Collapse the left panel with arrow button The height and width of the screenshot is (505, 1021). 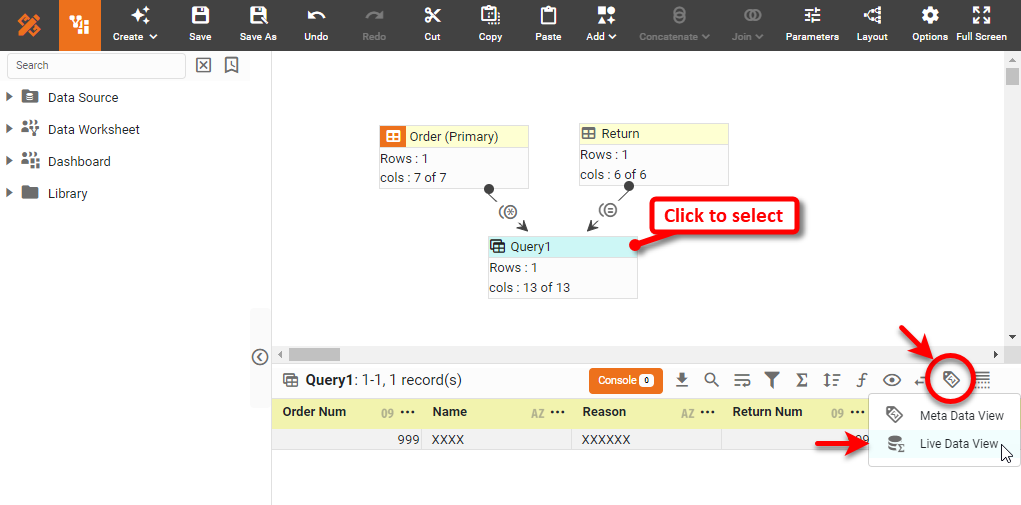click(x=260, y=356)
